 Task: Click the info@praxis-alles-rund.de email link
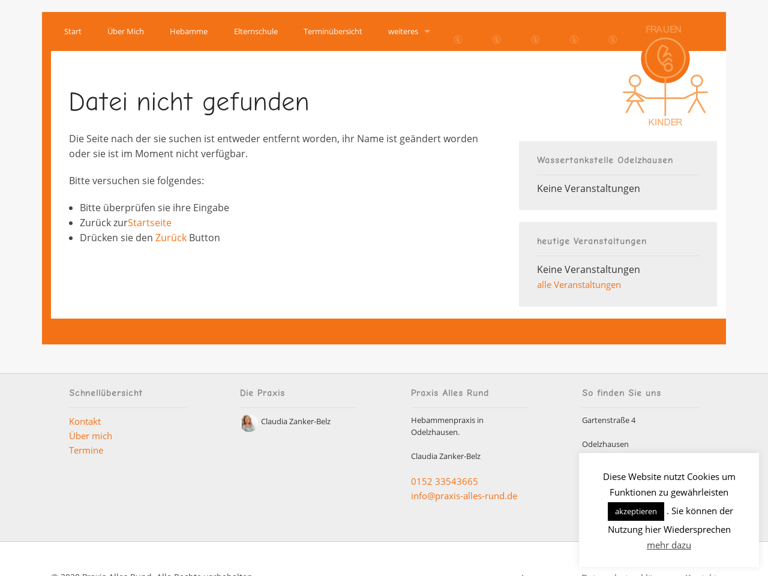click(464, 496)
